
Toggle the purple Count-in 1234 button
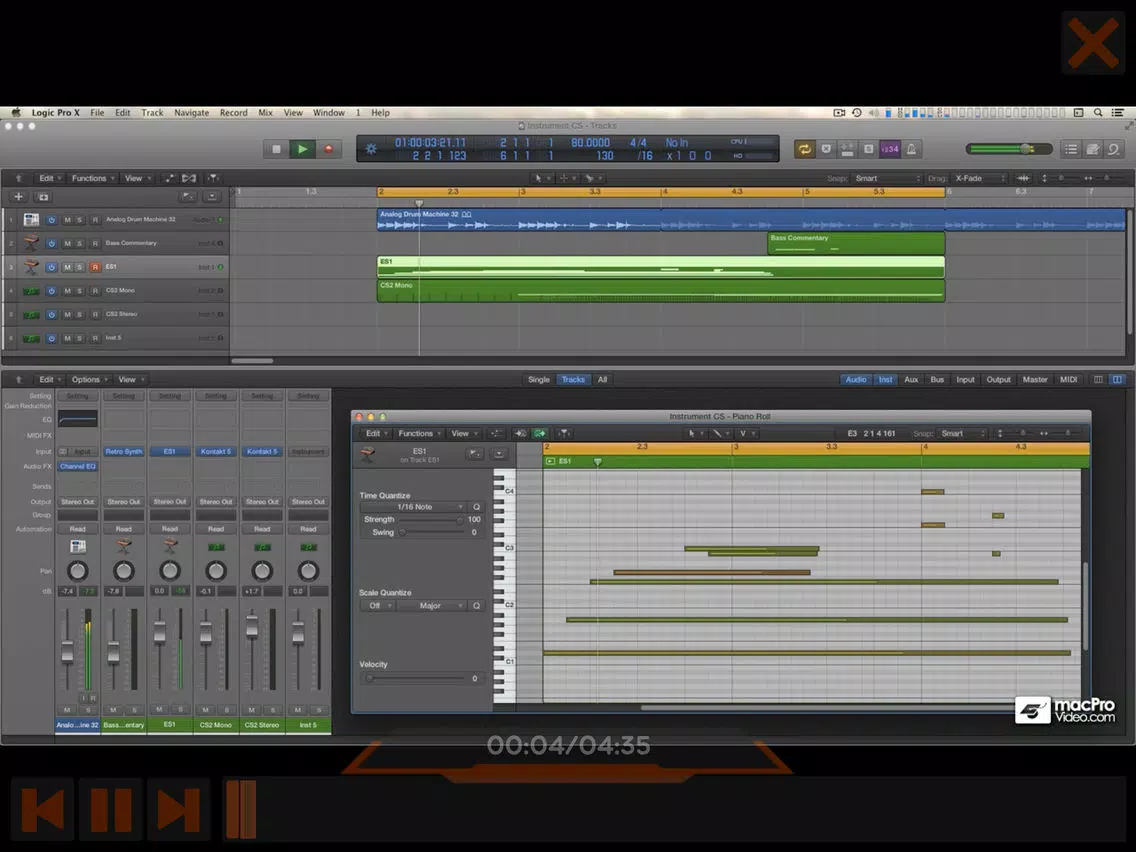coord(889,149)
